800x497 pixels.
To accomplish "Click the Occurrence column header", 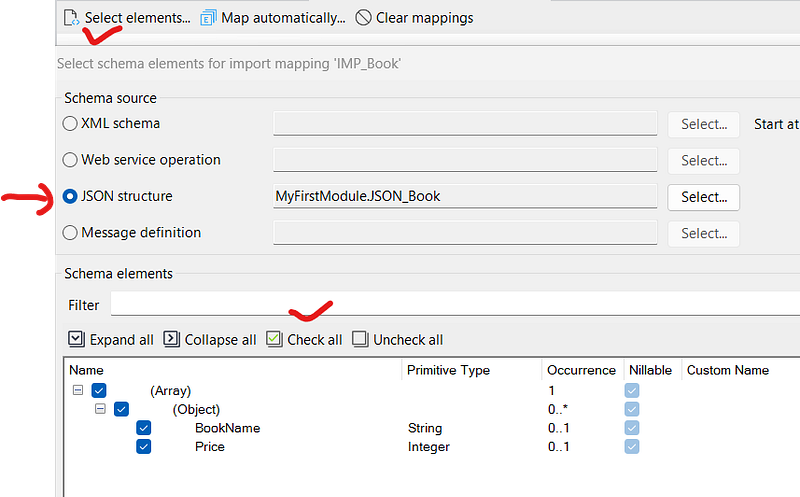I will pos(582,370).
